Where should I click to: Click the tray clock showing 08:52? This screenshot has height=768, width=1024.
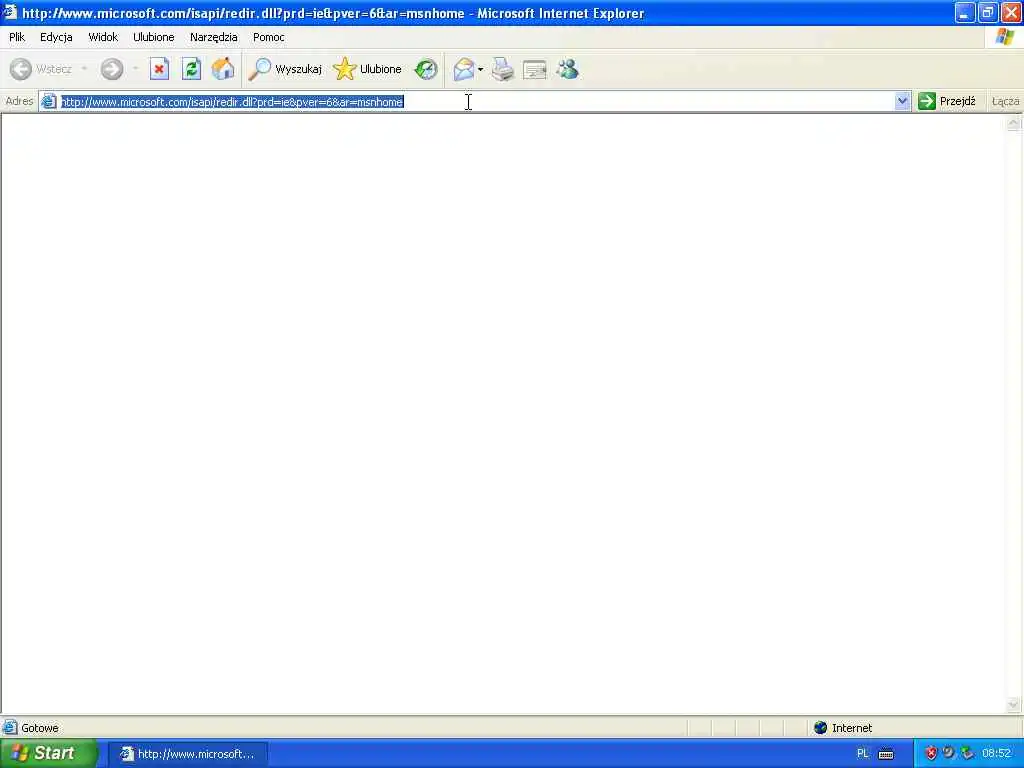point(997,754)
